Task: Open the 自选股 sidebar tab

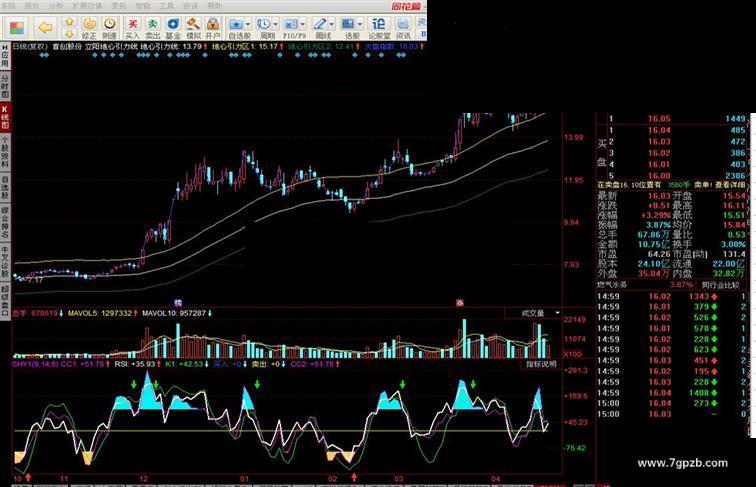Action: [x=5, y=188]
